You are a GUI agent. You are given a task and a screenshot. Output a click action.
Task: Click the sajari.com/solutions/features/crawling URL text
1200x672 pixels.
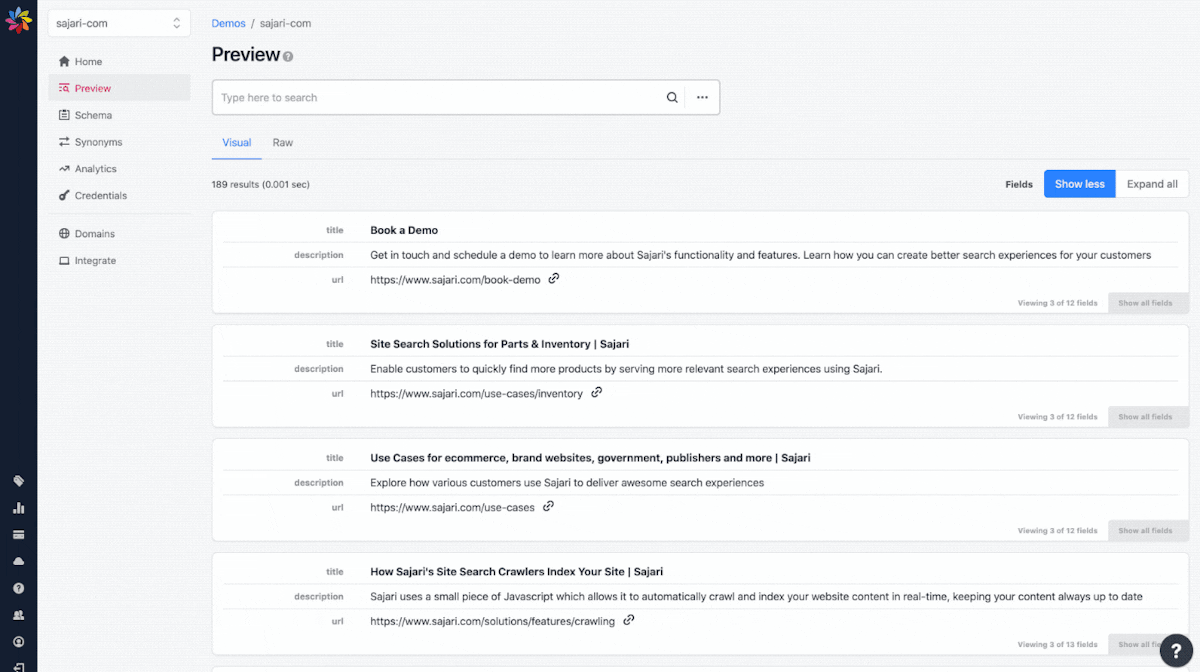coord(492,621)
